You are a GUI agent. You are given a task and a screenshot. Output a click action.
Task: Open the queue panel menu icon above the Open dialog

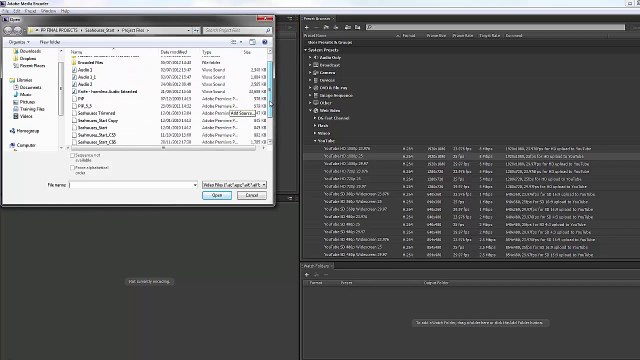290,19
